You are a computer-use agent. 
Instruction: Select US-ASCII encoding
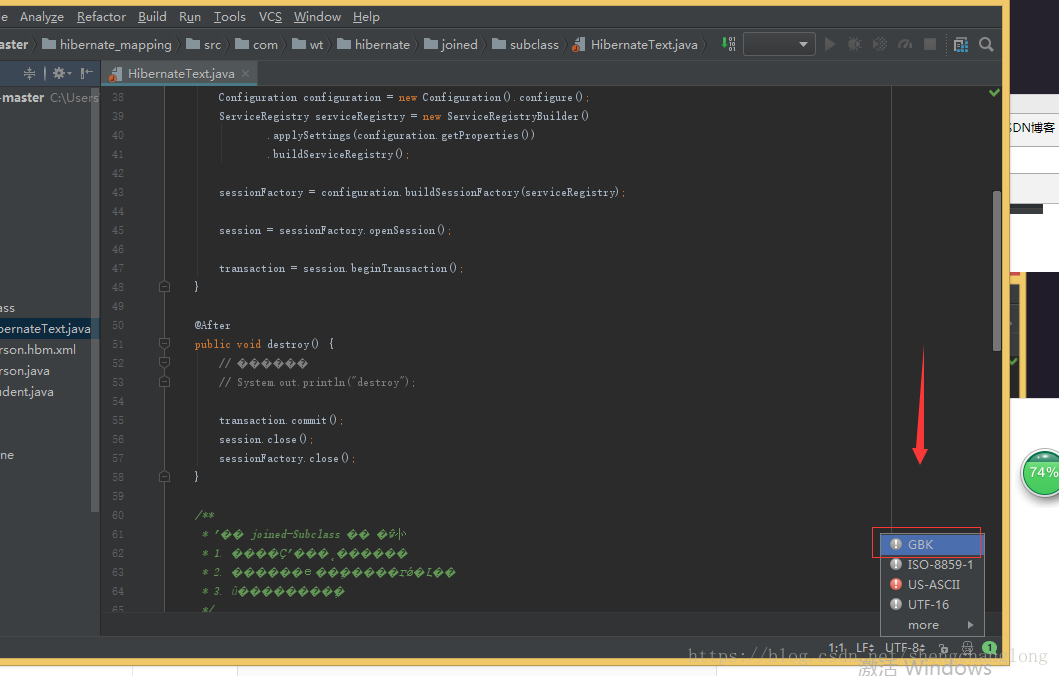click(x=932, y=585)
